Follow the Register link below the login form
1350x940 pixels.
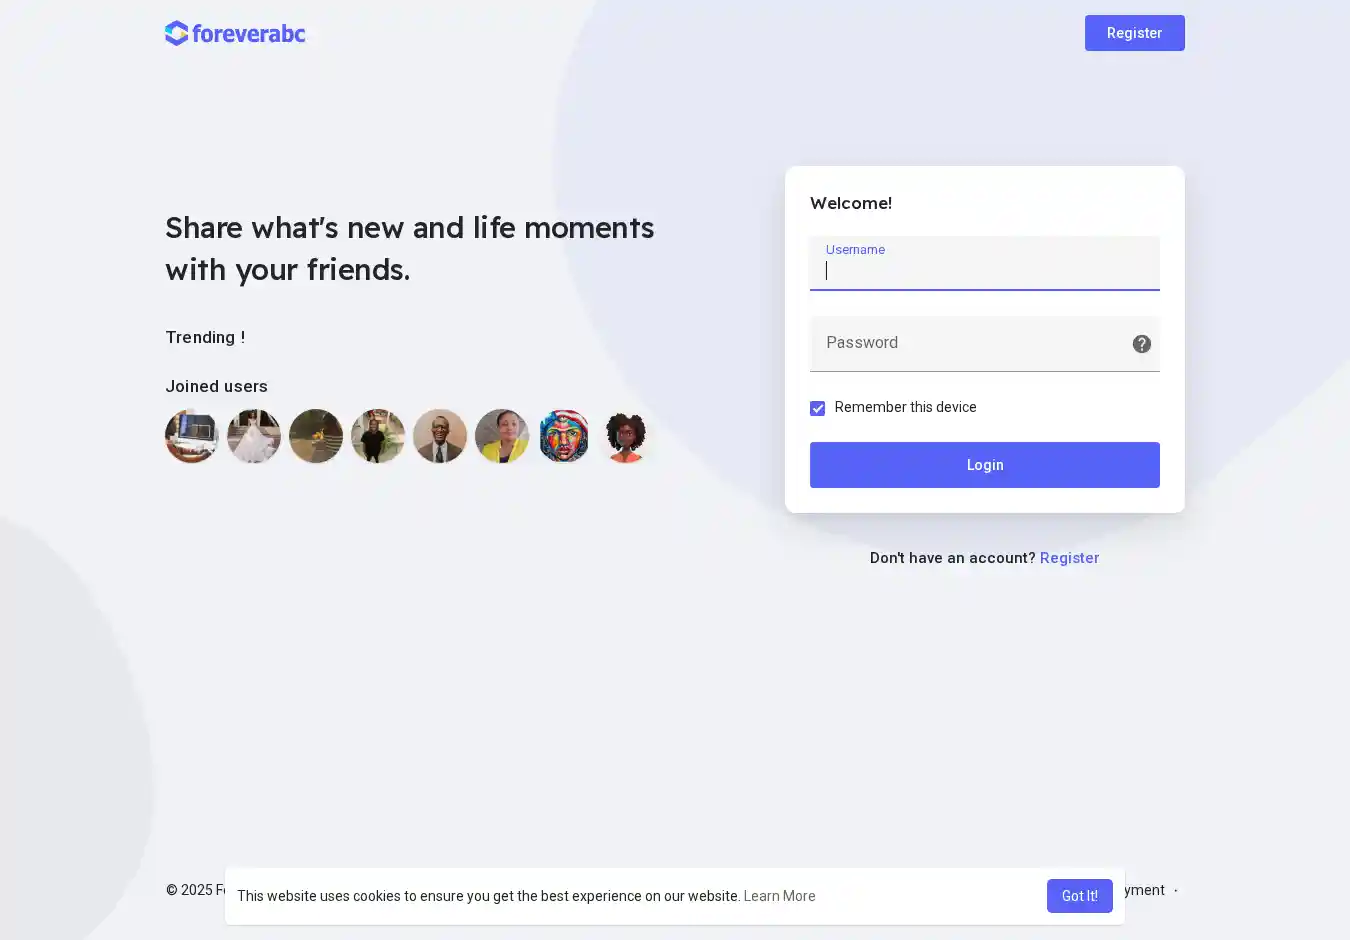pos(1069,558)
